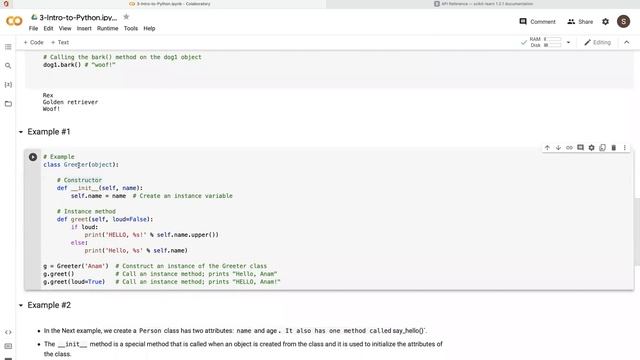Click the 'Example #2' heading text
This screenshot has height=360, width=640.
pos(49,305)
